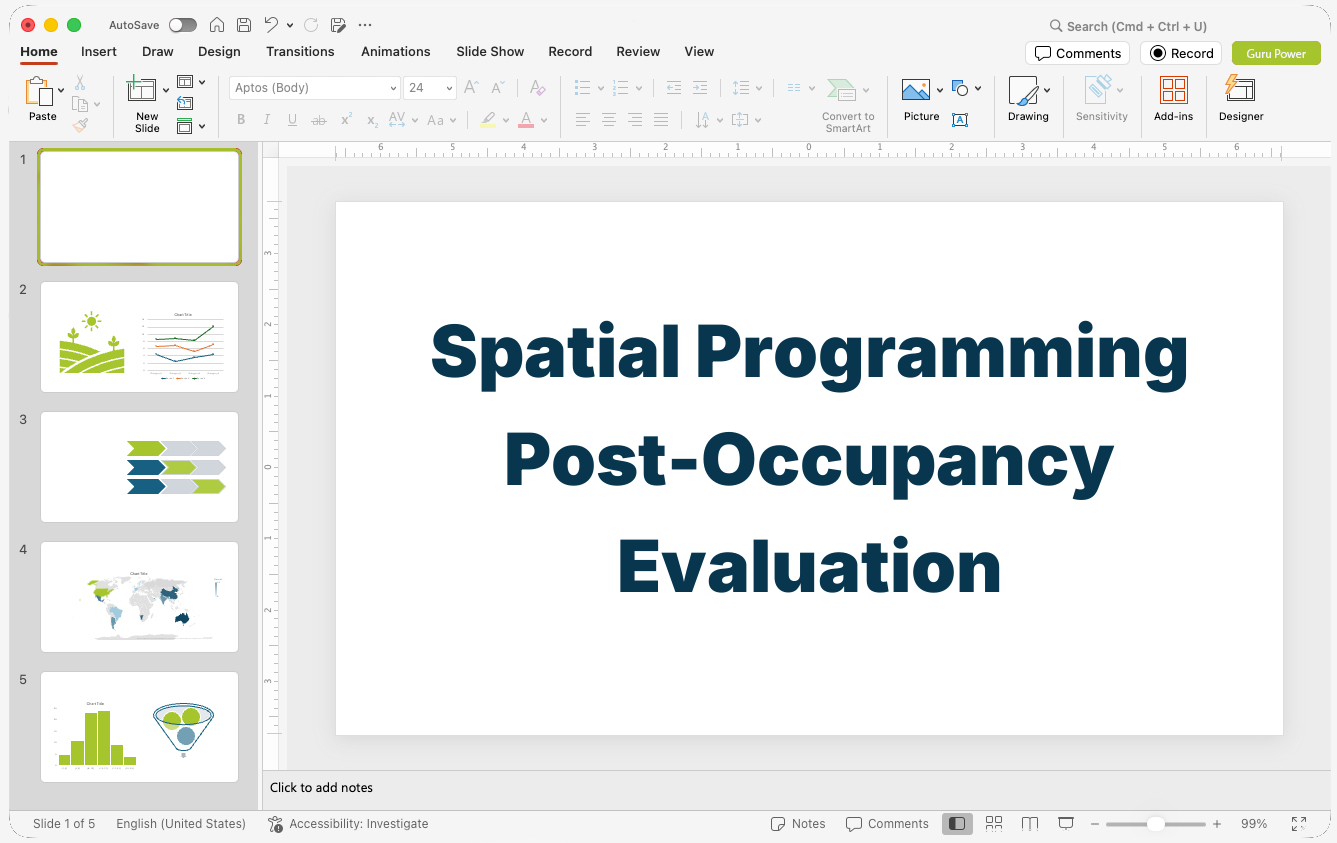Switch to the Transitions tab

point(300,52)
